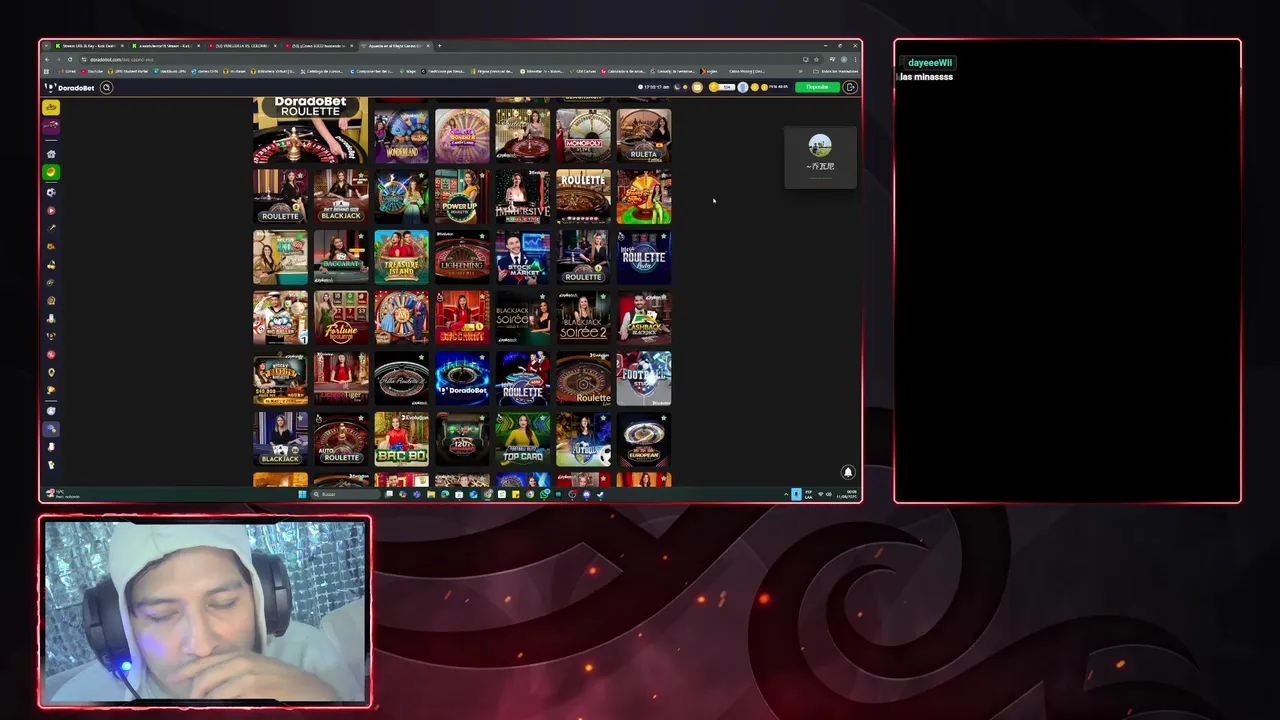Open the Cashback Blackjack game
This screenshot has height=720, width=1280.
pyautogui.click(x=644, y=318)
